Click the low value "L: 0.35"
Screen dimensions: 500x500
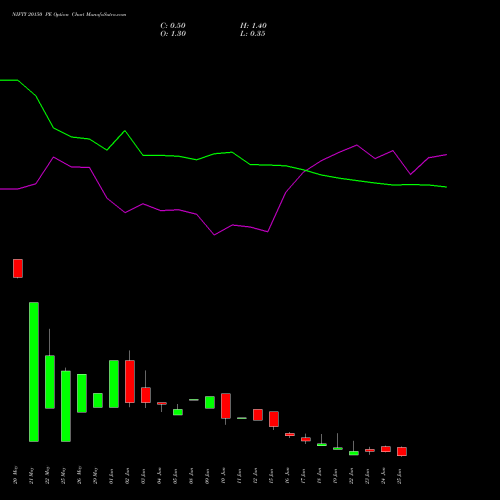(253, 34)
